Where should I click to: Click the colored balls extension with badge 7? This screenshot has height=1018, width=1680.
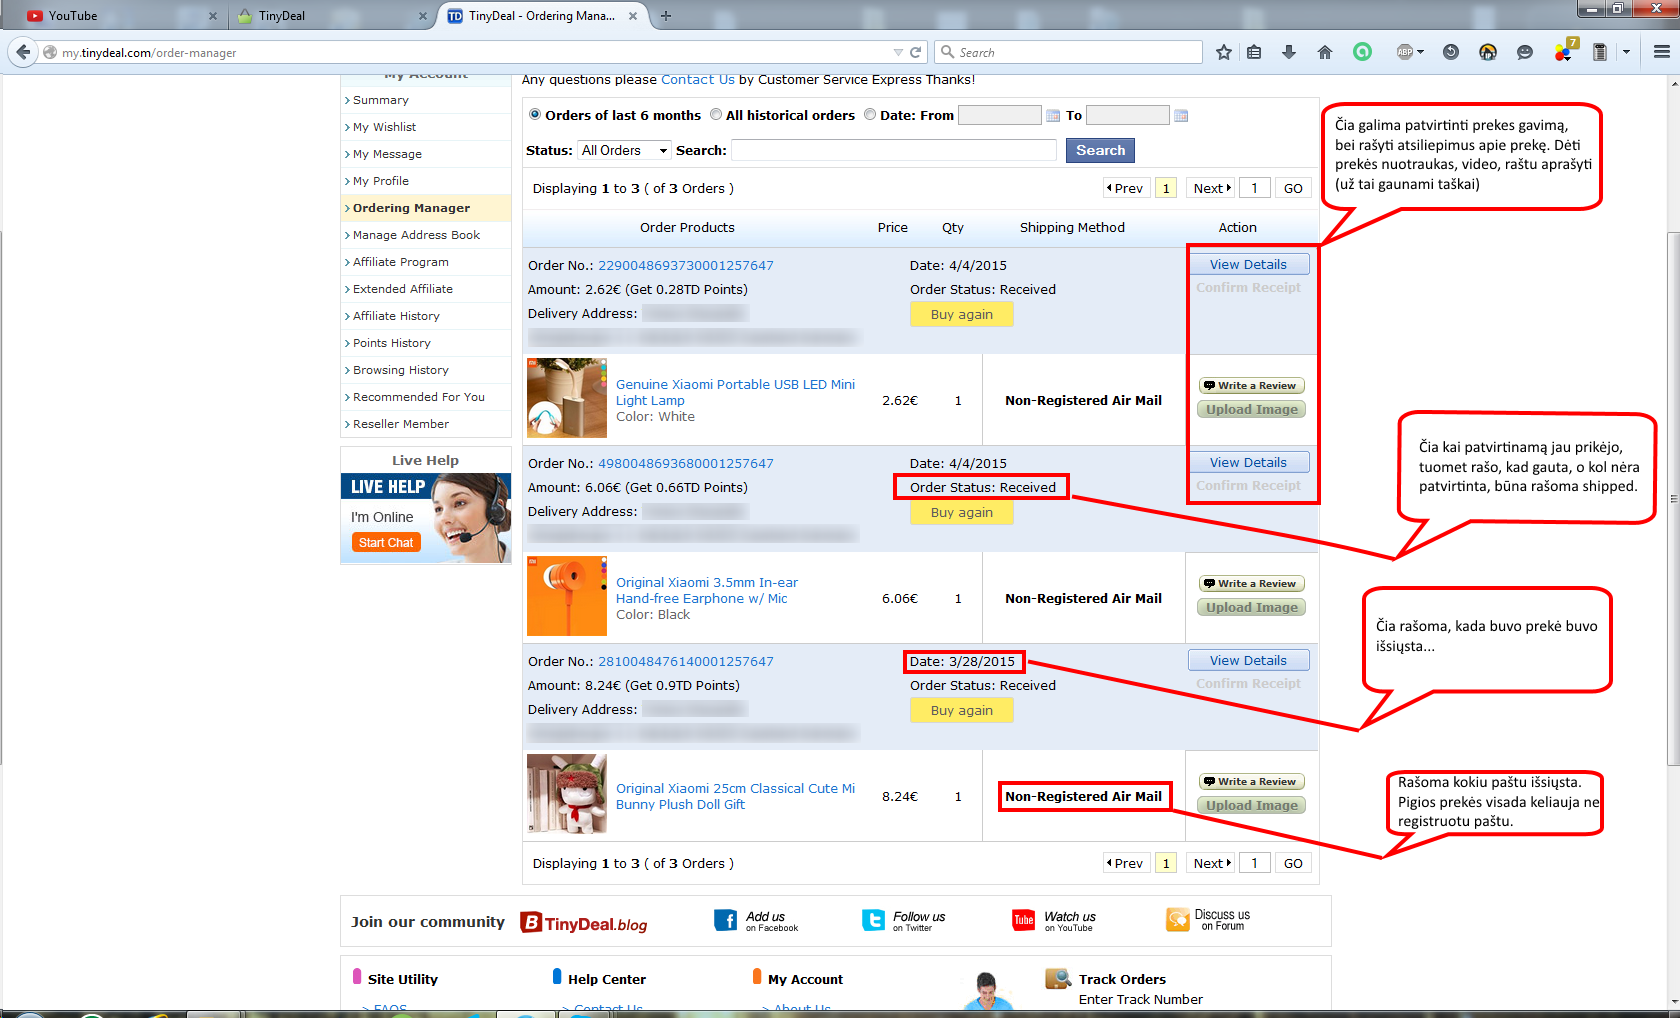pos(1564,51)
